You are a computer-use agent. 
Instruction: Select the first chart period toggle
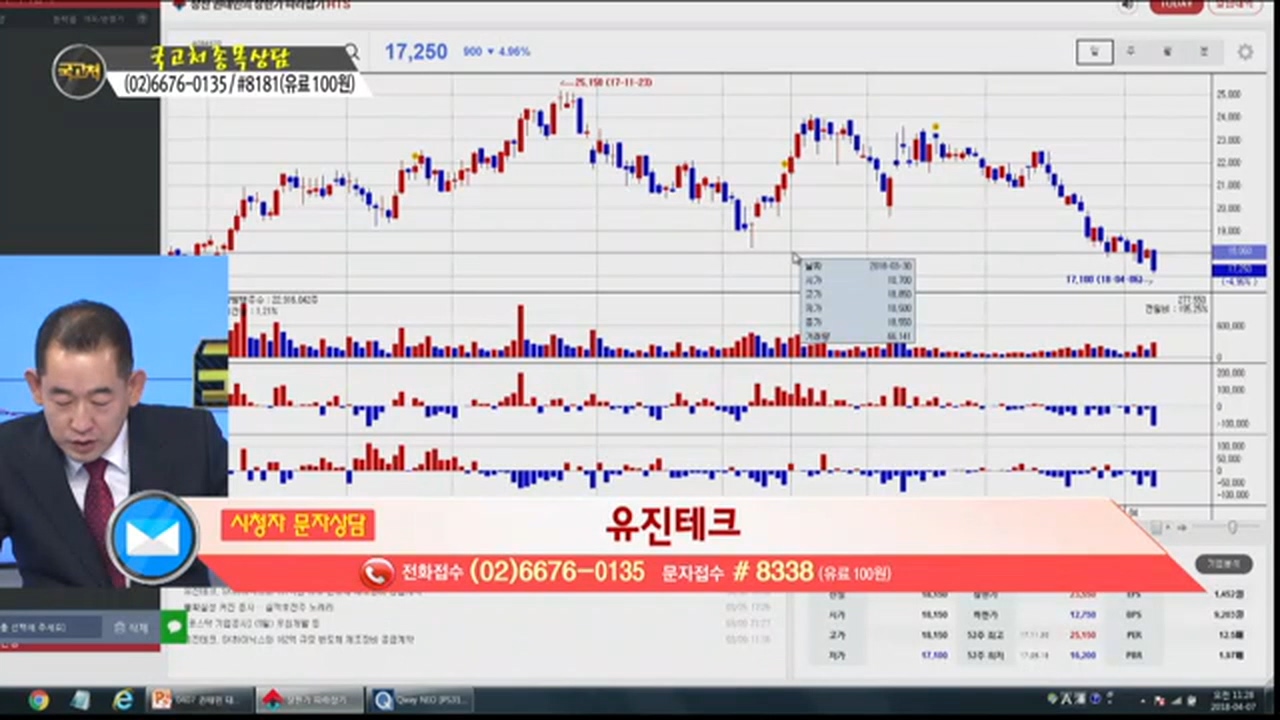(x=1094, y=52)
